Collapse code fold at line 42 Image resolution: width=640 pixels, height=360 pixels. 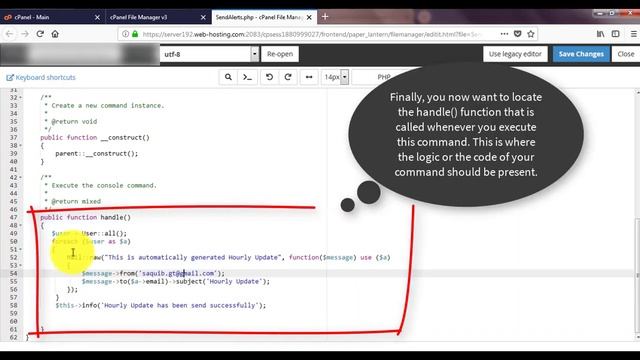[x=20, y=178]
